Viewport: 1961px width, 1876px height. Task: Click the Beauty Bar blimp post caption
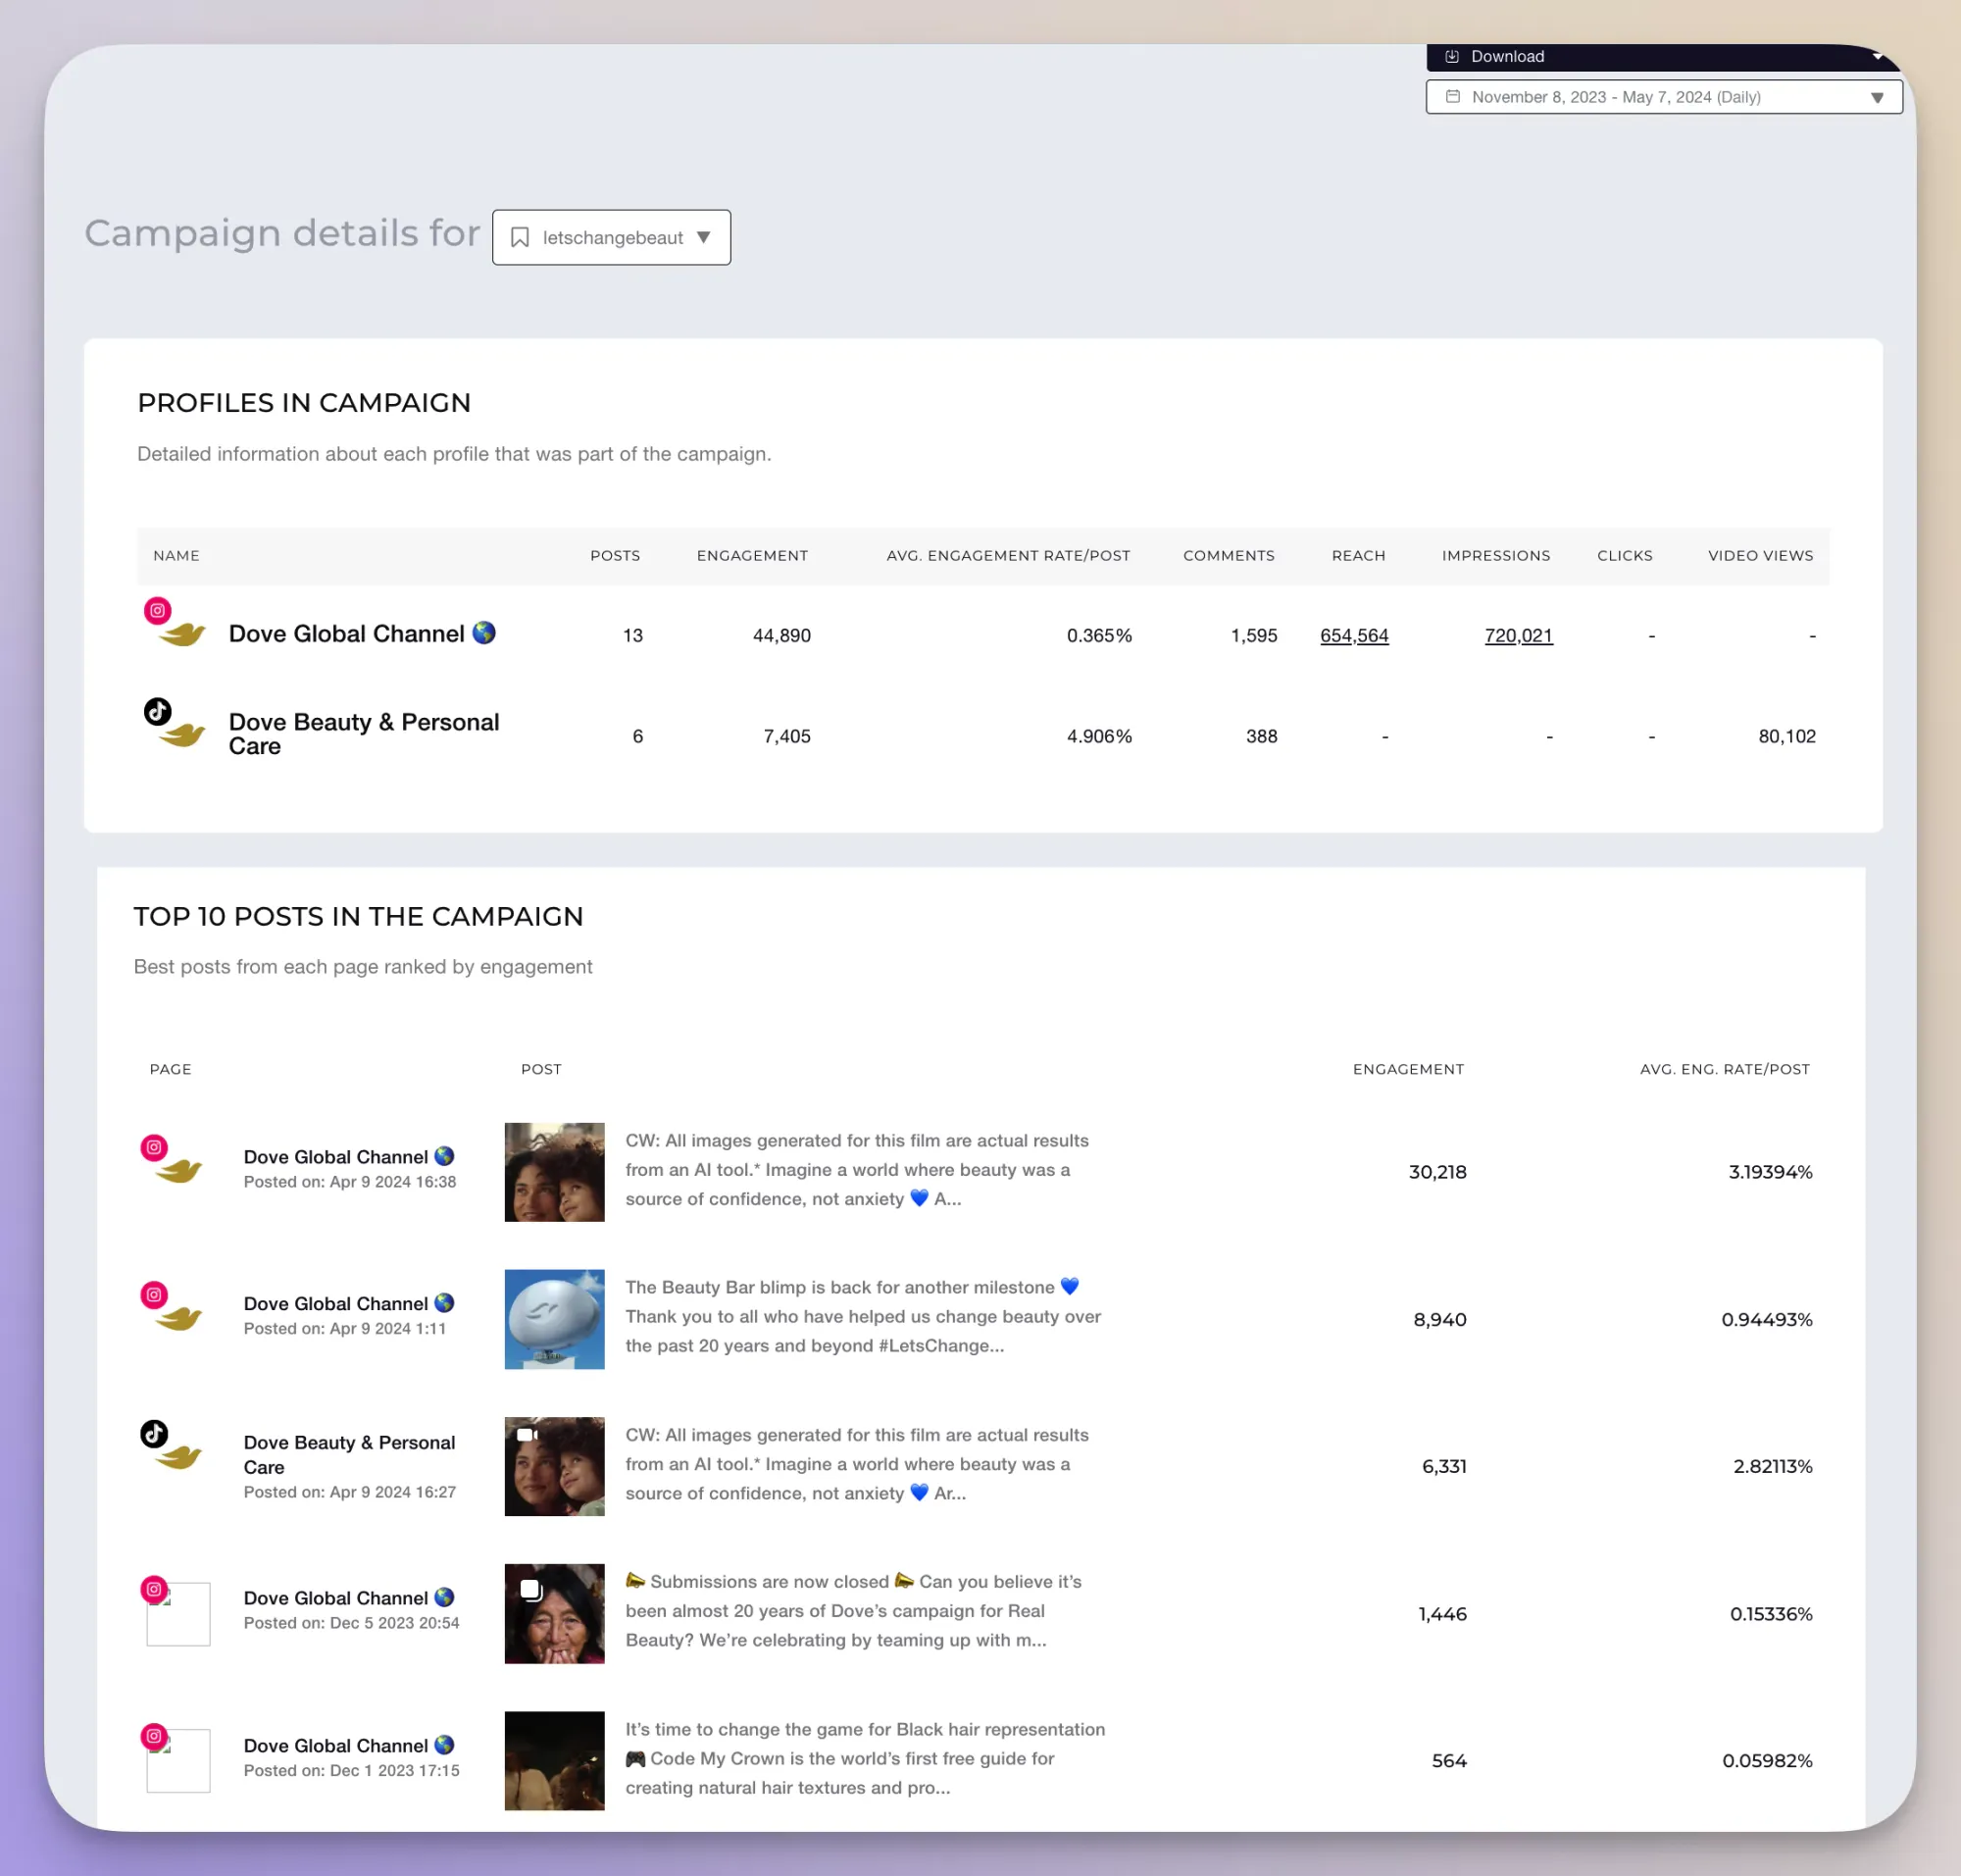point(863,1316)
